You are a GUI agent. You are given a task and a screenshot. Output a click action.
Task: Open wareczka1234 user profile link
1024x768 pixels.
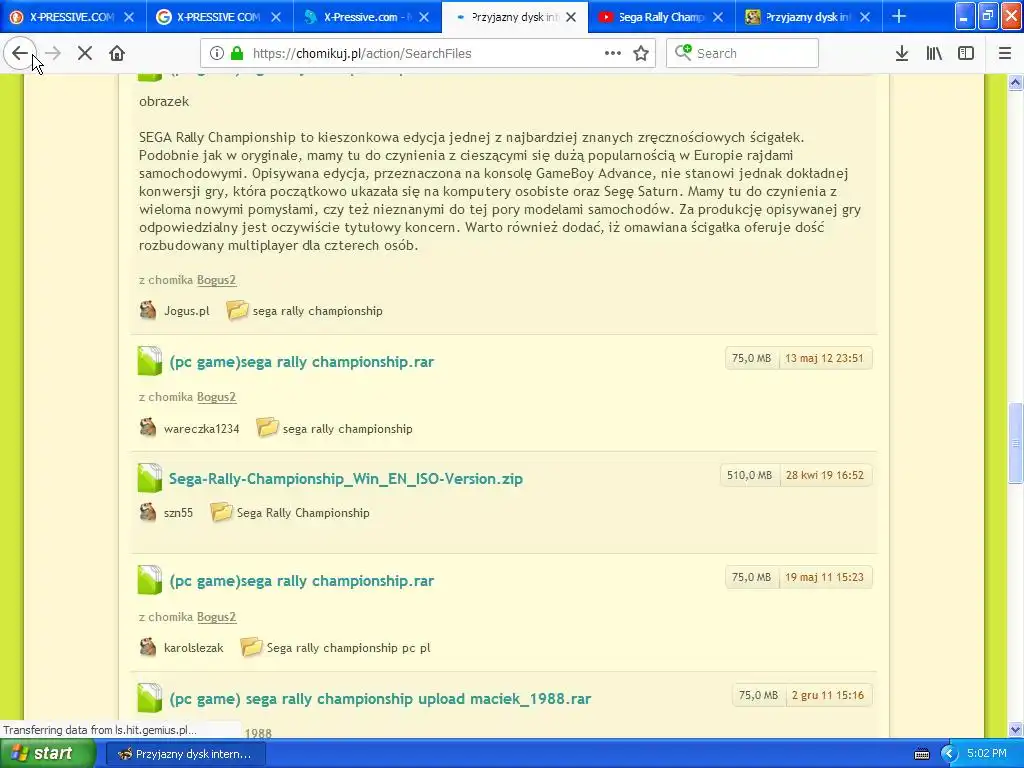click(202, 429)
